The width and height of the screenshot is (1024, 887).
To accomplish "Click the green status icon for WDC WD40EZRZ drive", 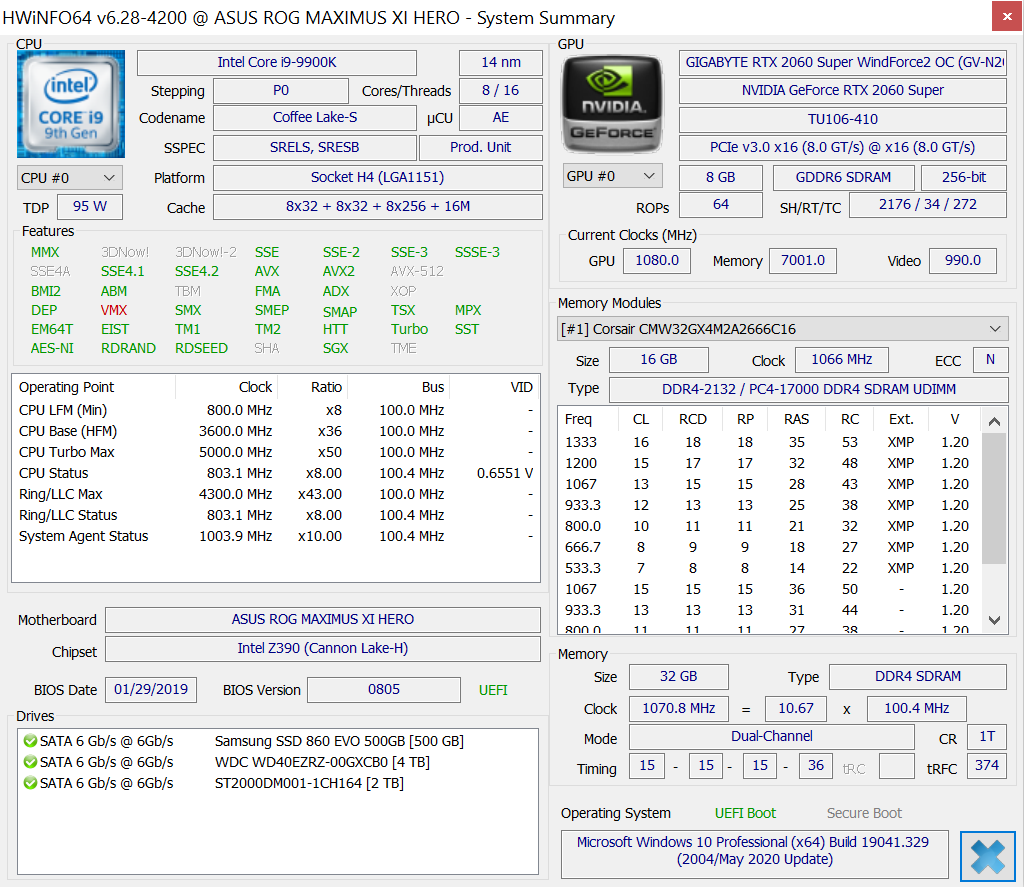I will pos(30,762).
